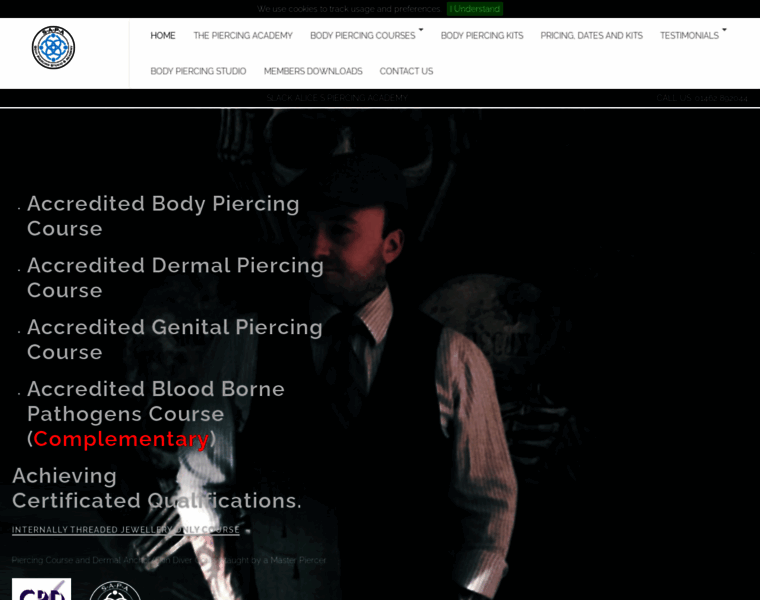Go to Body Piercing Studio page
Viewport: 760px width, 600px height.
[x=198, y=71]
